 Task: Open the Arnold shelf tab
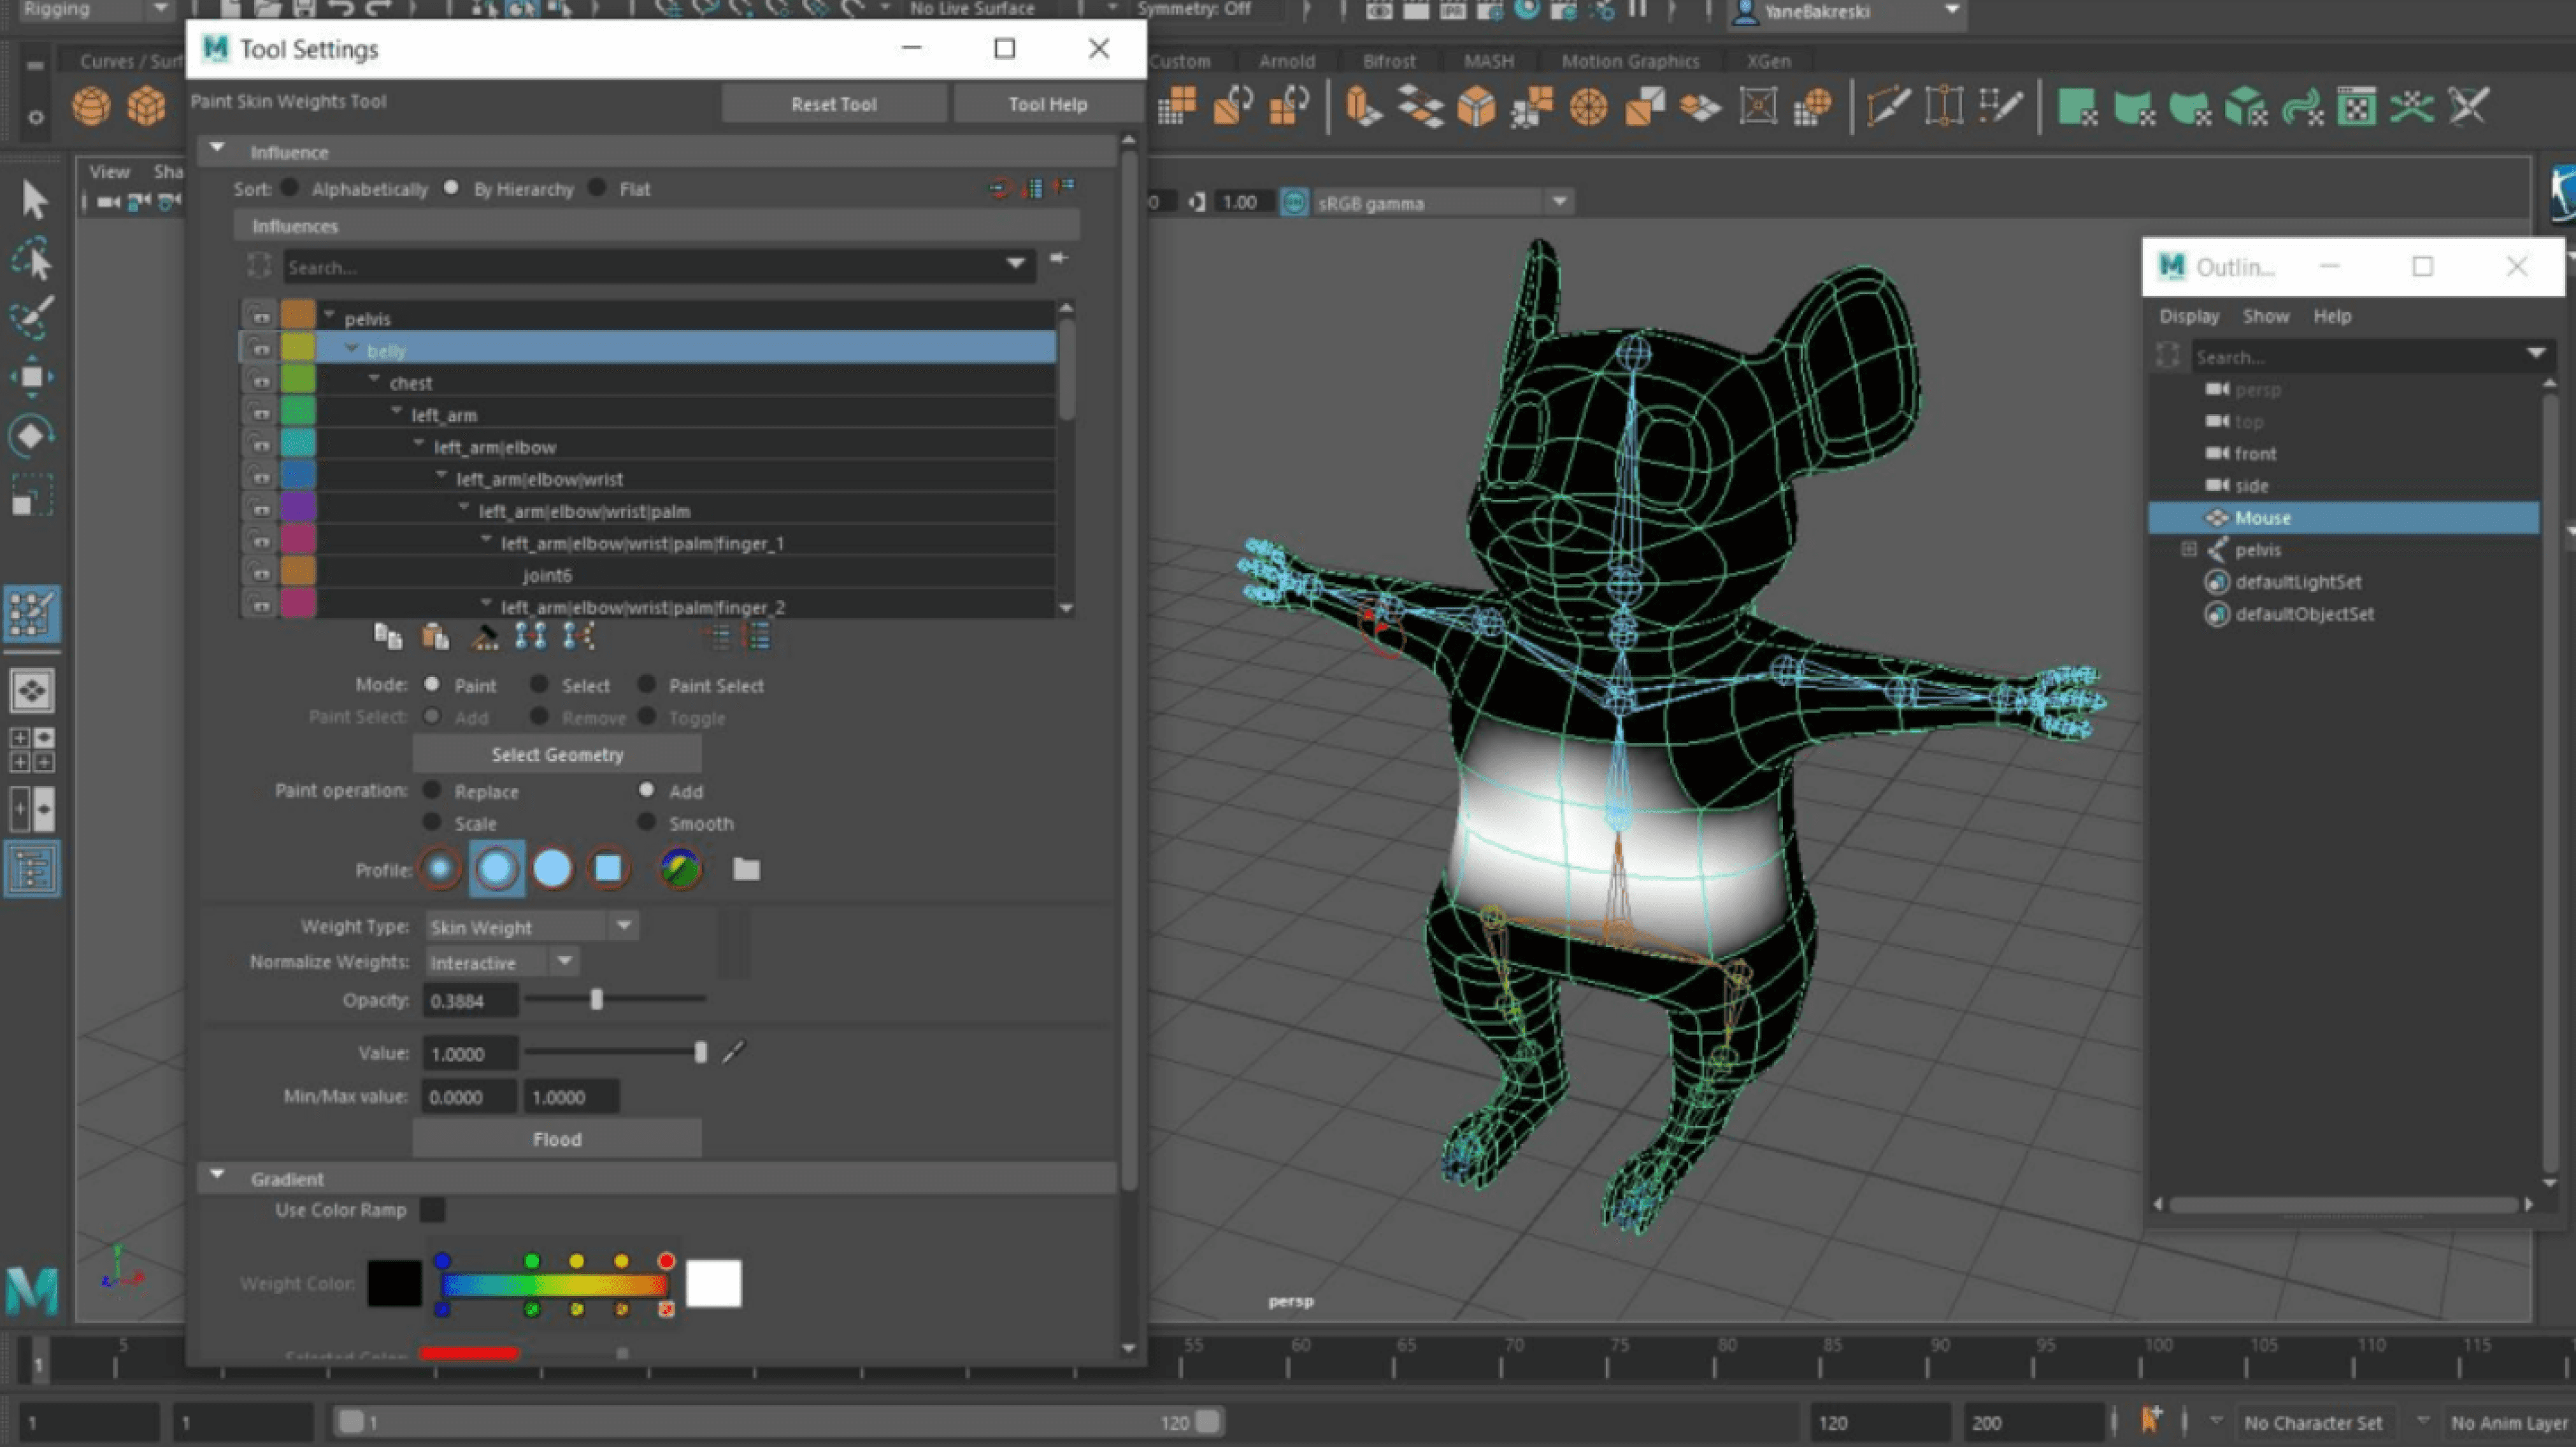click(x=1286, y=61)
